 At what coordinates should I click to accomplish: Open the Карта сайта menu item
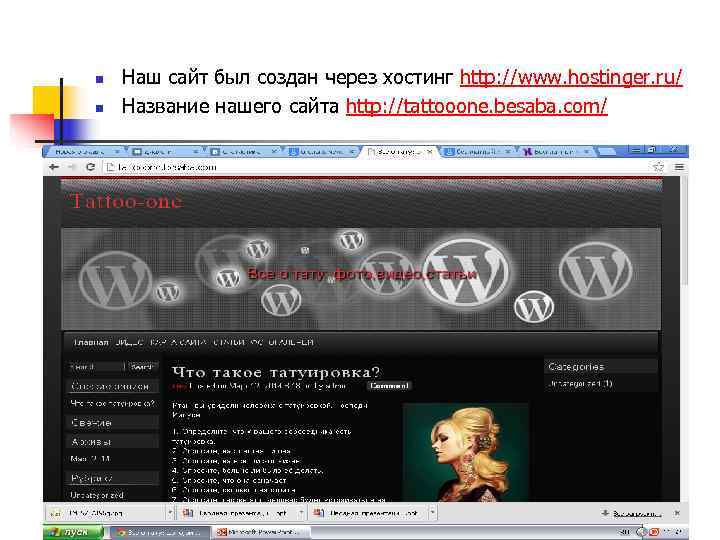coord(178,343)
